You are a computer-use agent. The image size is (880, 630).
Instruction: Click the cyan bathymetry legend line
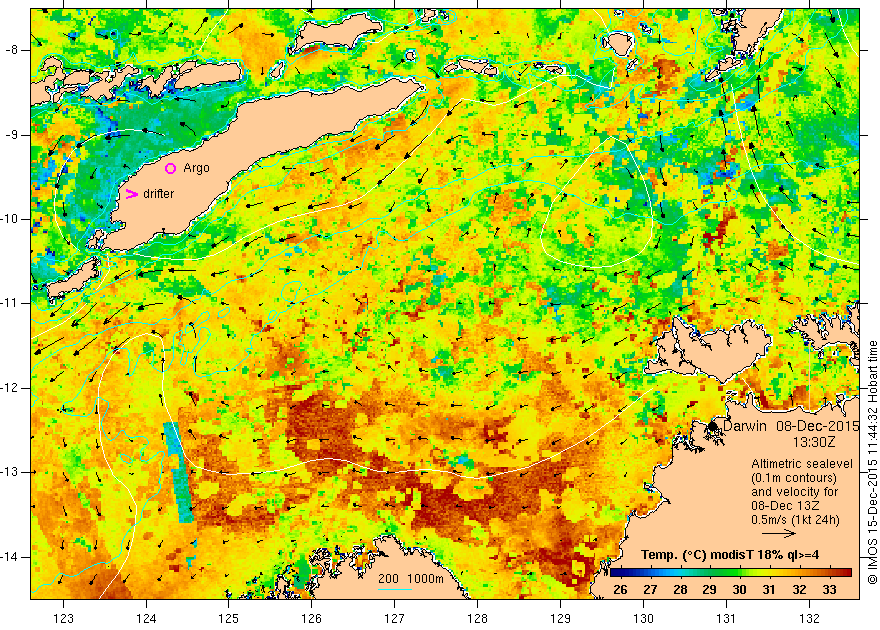click(x=395, y=589)
